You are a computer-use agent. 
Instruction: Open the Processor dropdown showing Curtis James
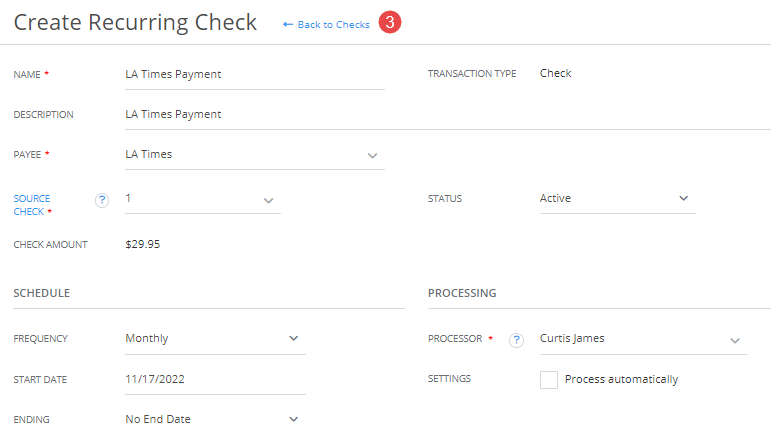[644, 339]
